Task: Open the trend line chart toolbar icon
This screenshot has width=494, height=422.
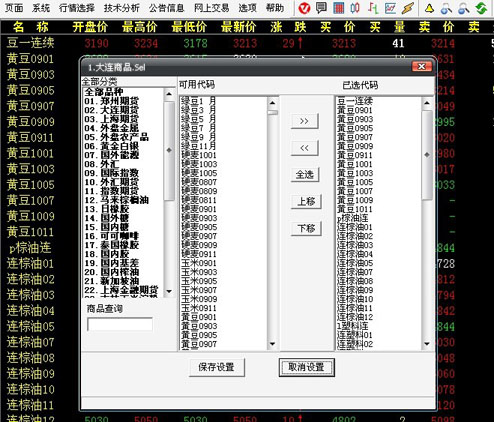Action: (390, 8)
